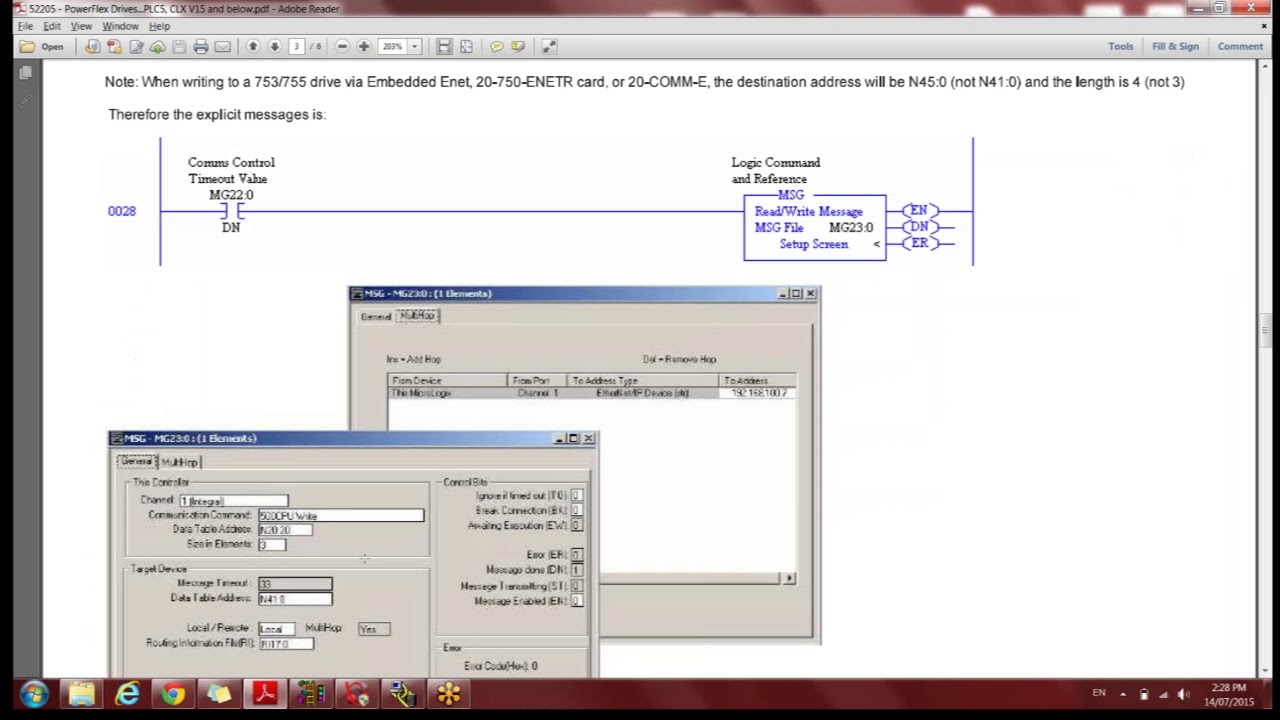The width and height of the screenshot is (1280, 720).
Task: Click the volume speaker tray icon
Action: click(x=1183, y=694)
